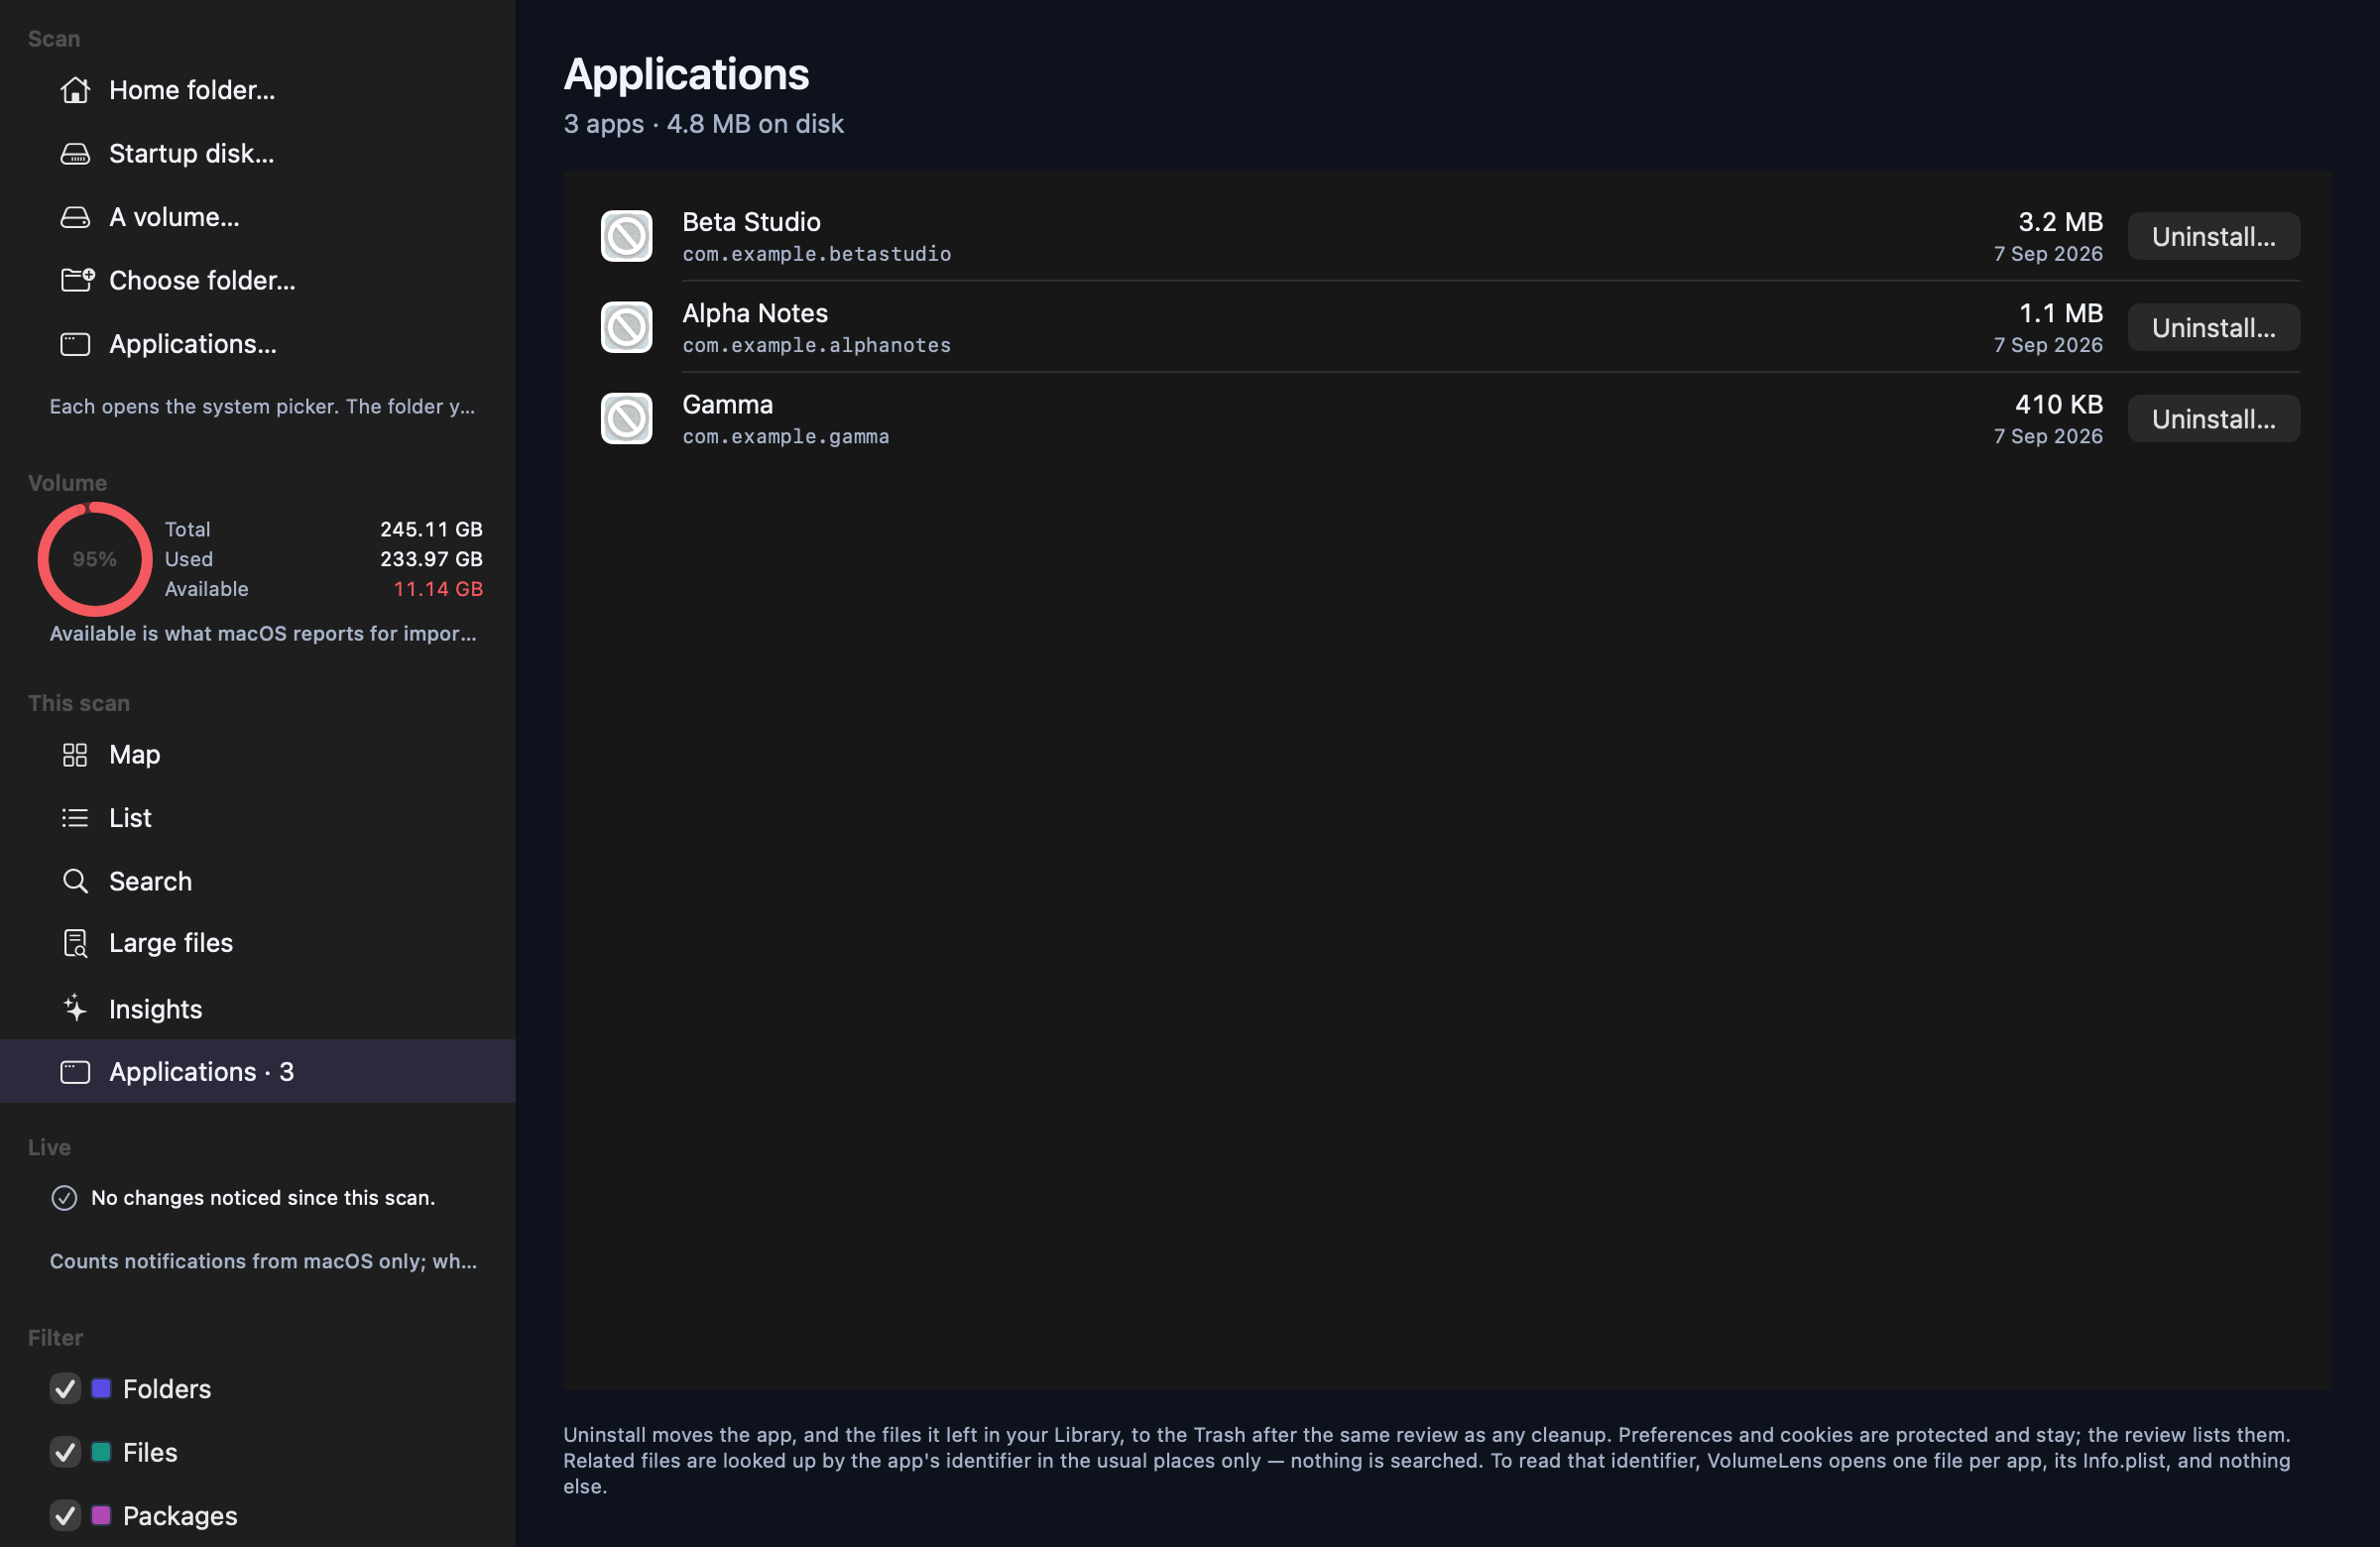Click the Map grid icon
Image resolution: width=2380 pixels, height=1547 pixels.
click(x=75, y=755)
